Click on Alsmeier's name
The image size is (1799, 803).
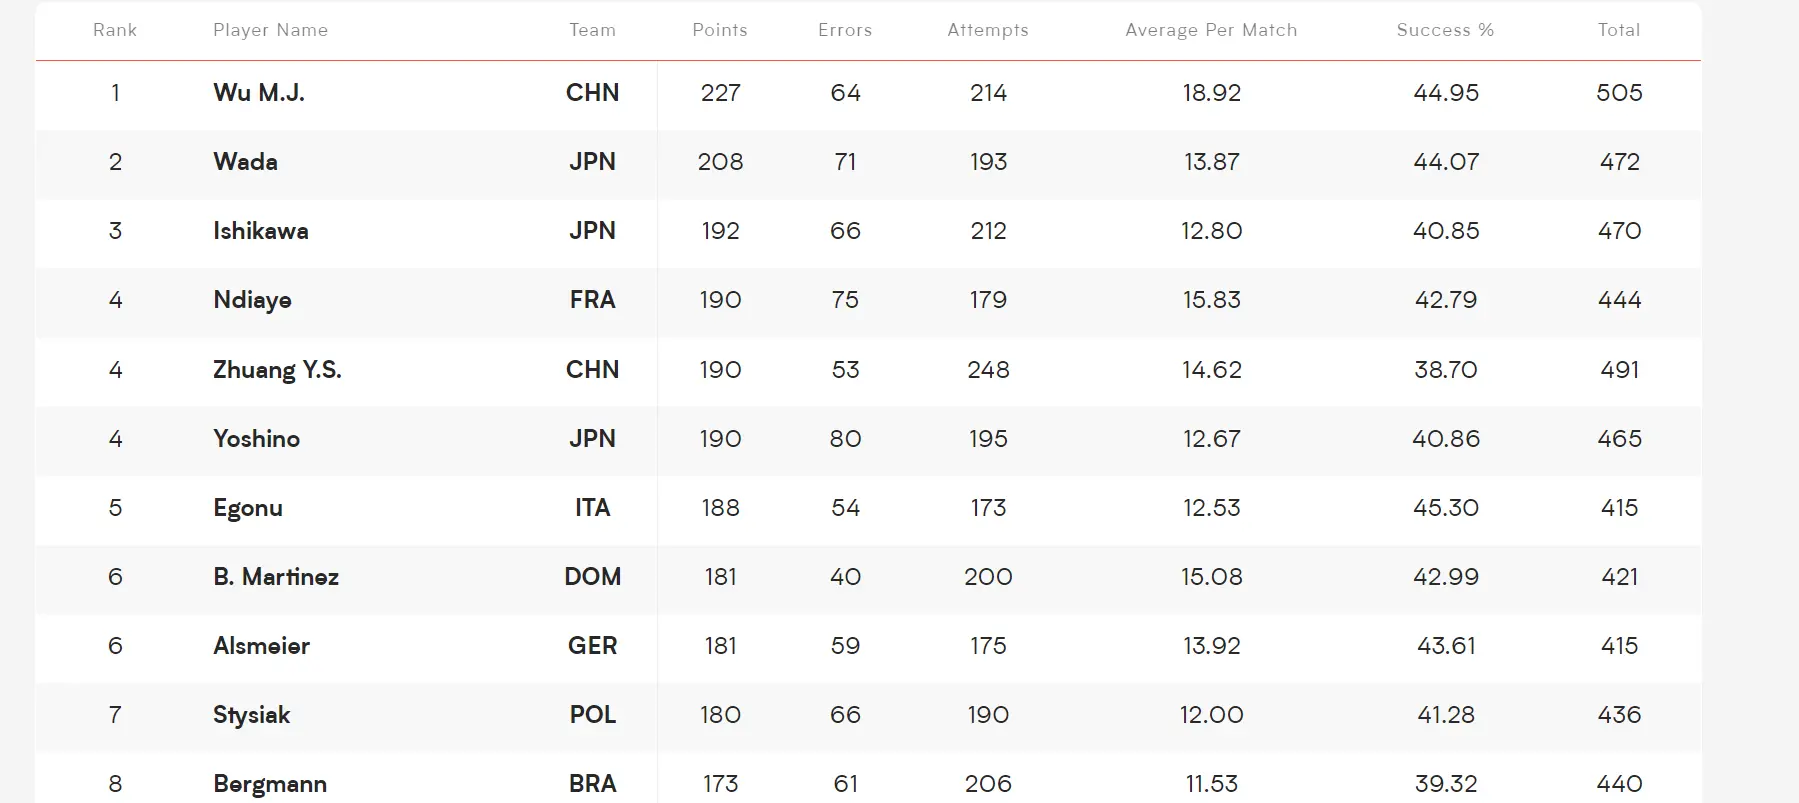(x=261, y=646)
